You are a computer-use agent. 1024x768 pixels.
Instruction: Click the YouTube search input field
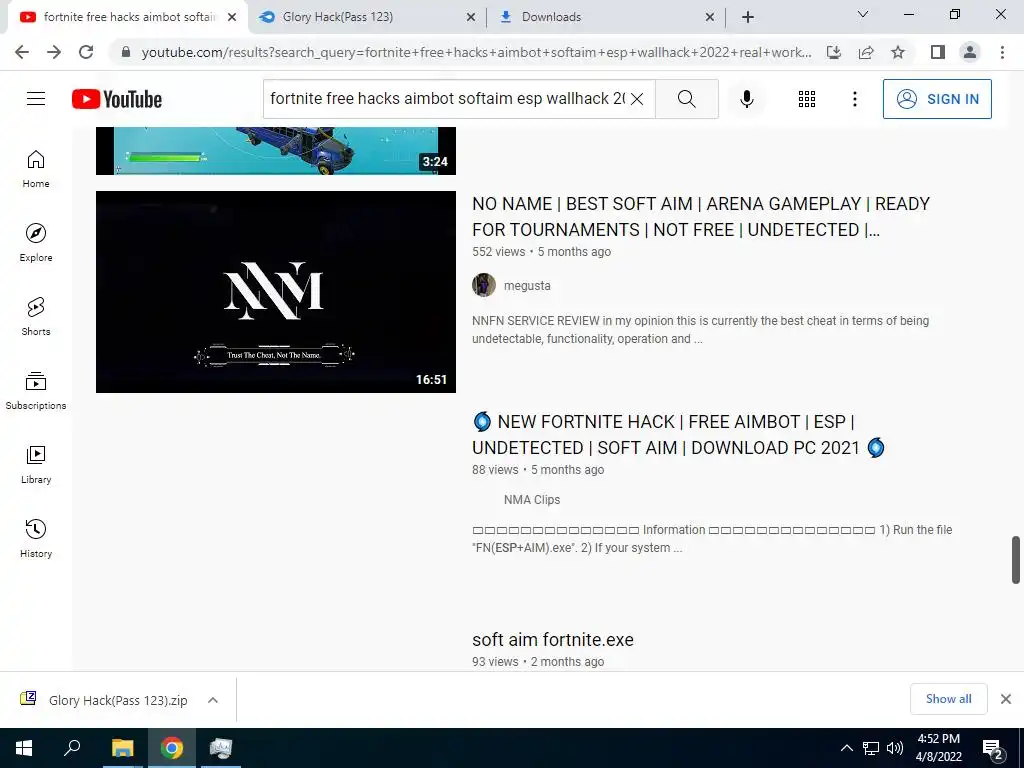447,99
